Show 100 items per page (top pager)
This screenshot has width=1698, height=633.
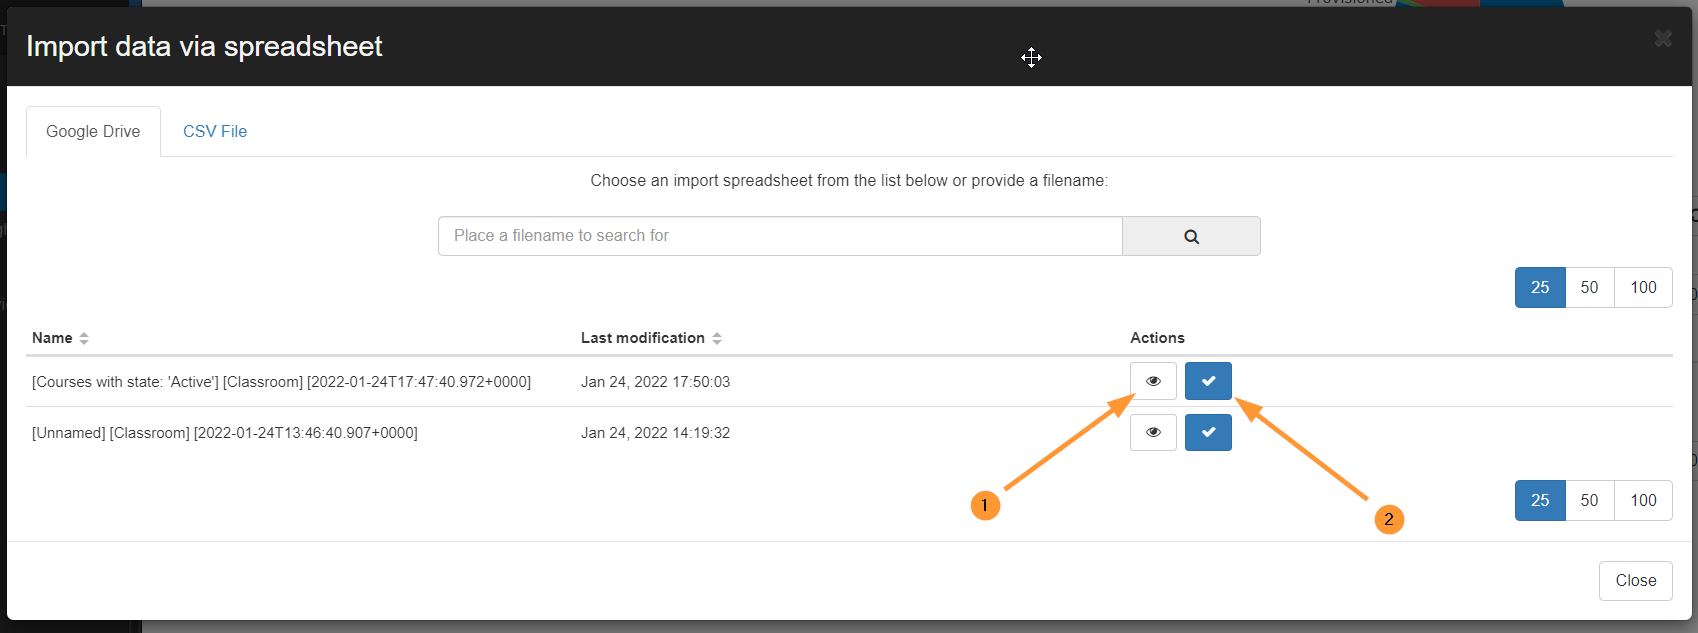point(1643,287)
